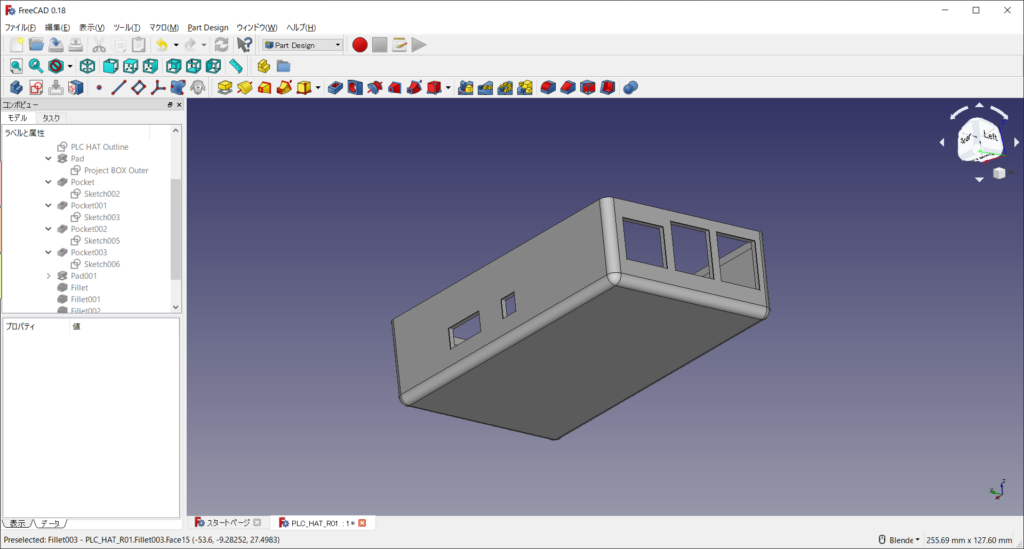Switch to the タスク tab
This screenshot has height=549, width=1024.
click(x=51, y=118)
